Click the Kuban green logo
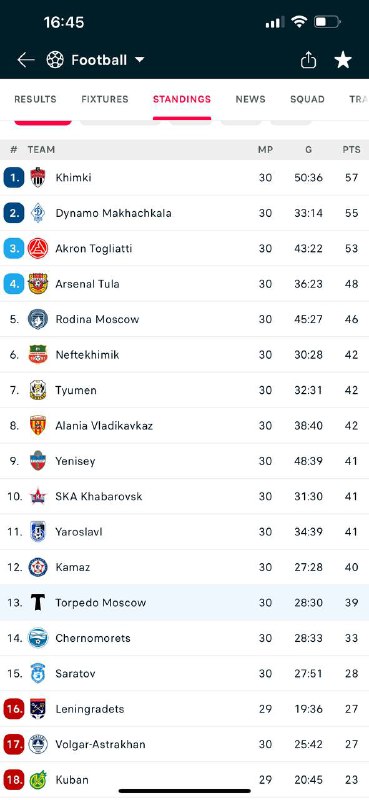 point(38,780)
